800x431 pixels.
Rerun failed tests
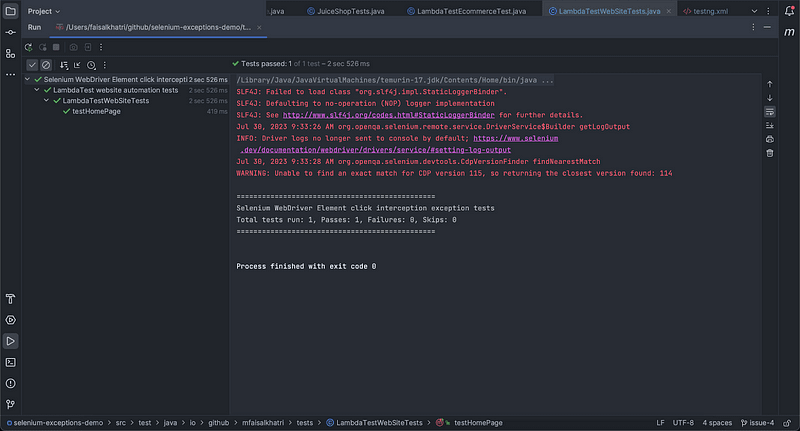(x=43, y=47)
